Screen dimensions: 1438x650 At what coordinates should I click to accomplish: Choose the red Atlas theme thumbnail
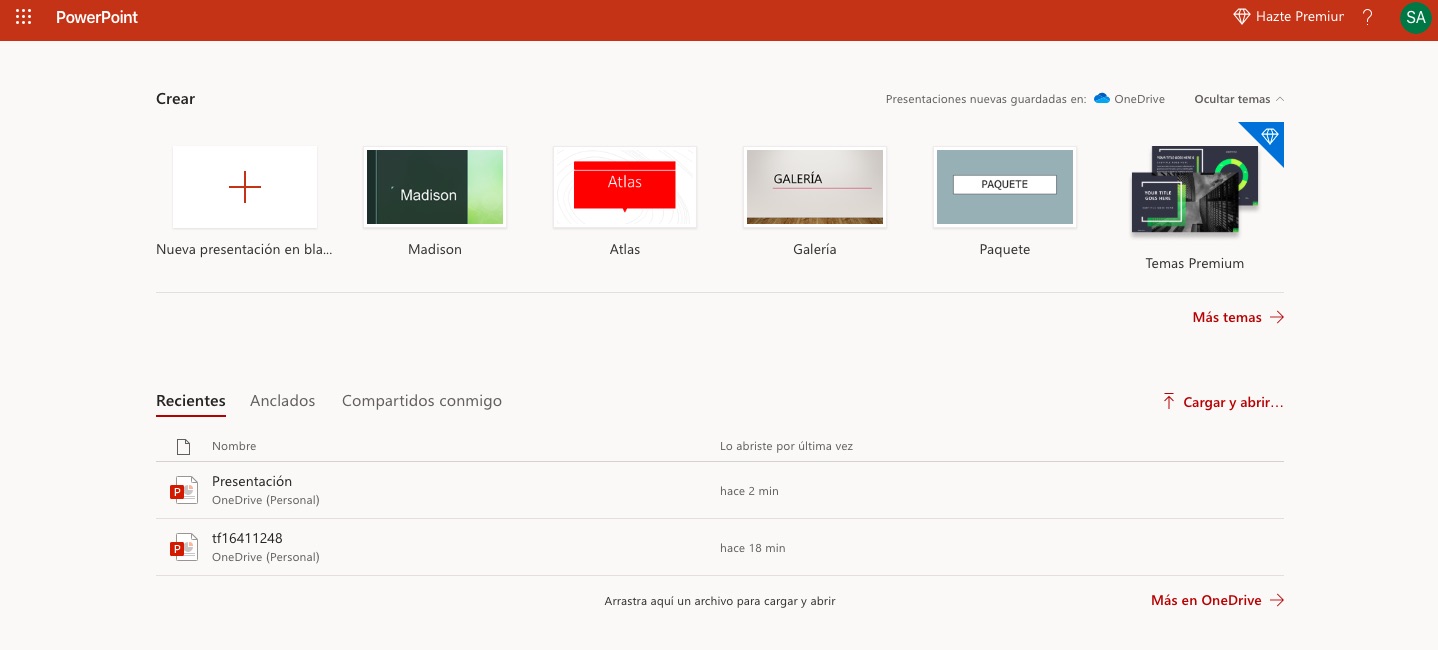(x=625, y=187)
